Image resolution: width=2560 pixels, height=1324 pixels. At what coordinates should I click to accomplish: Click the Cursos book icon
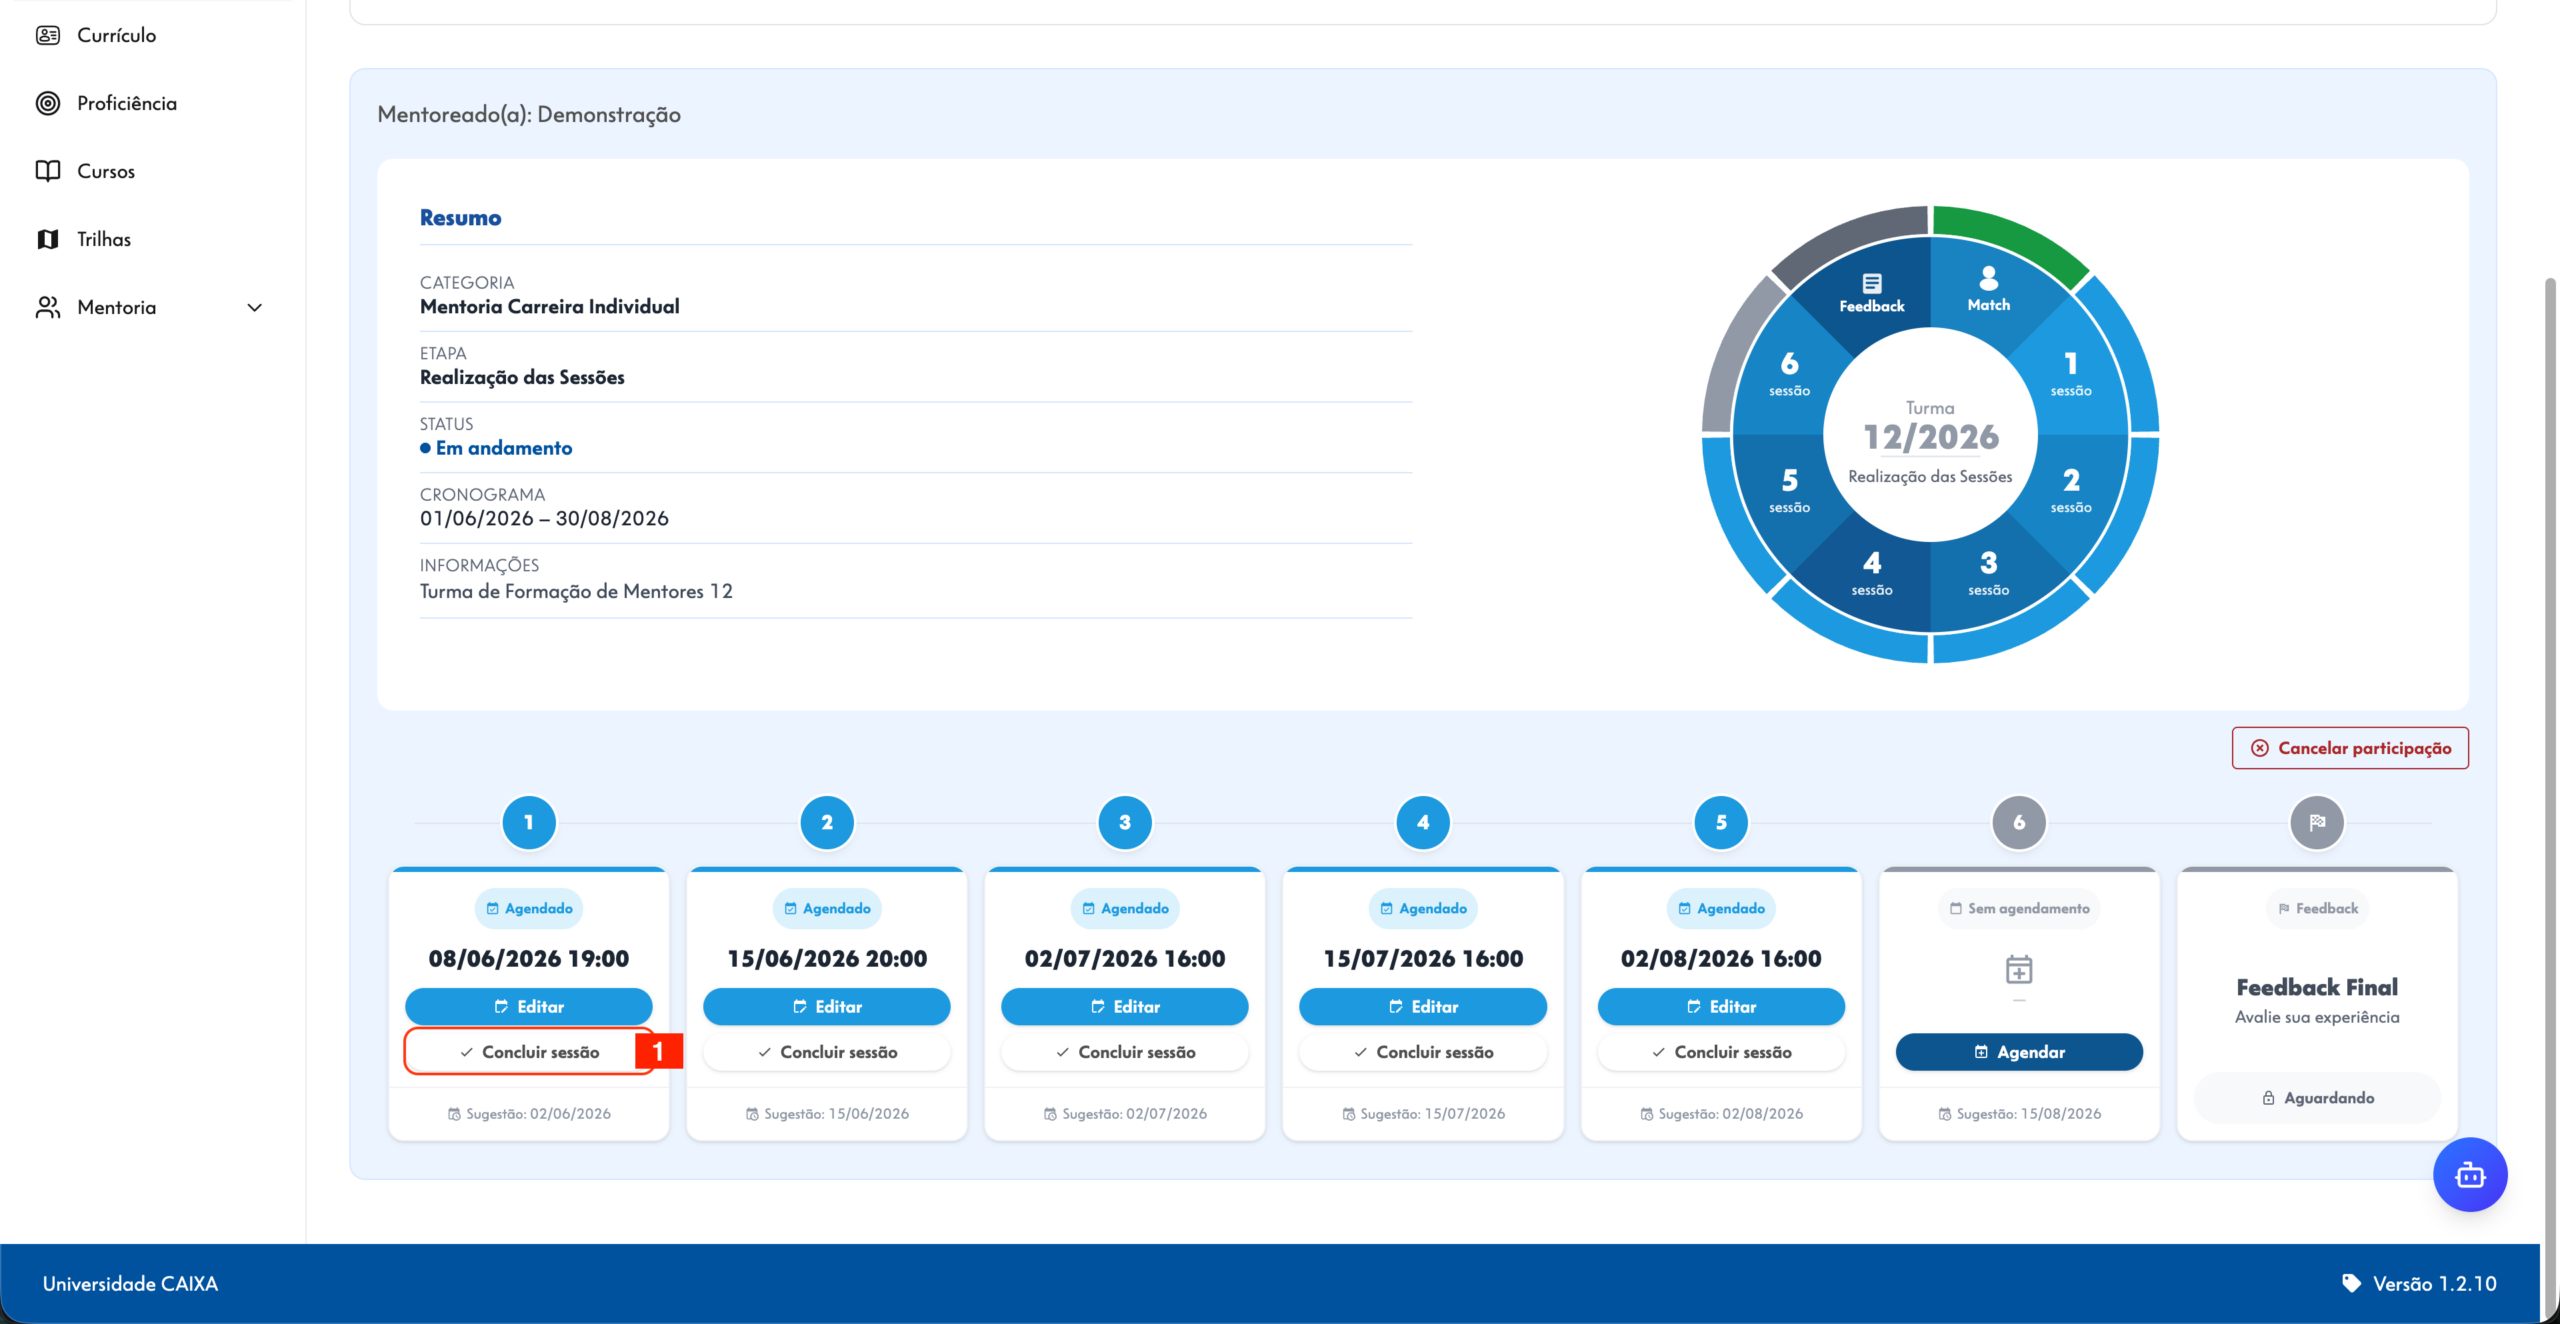pyautogui.click(x=48, y=171)
